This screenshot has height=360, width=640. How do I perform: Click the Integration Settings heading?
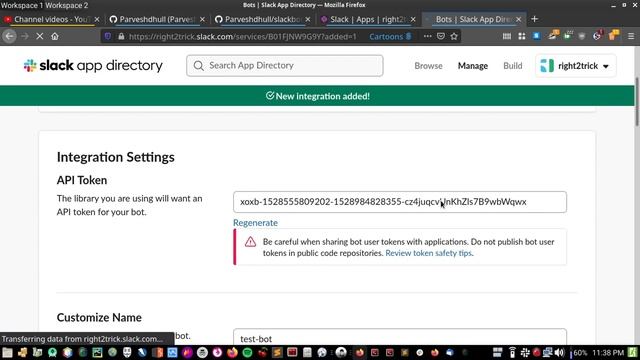(x=116, y=157)
